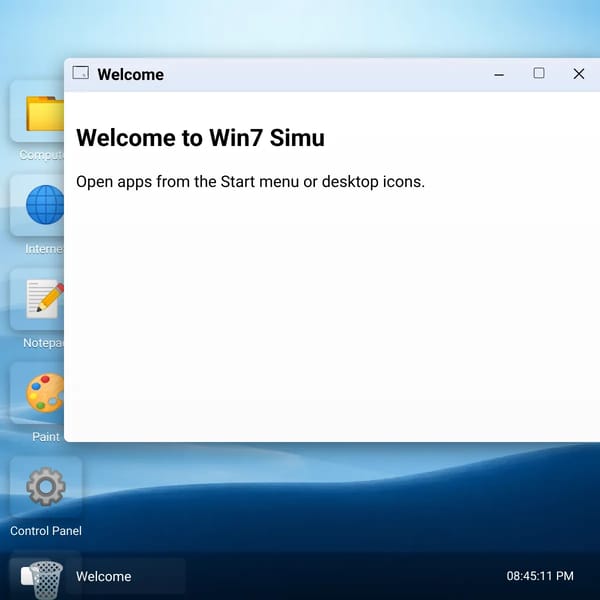The height and width of the screenshot is (600, 600).
Task: Close the Welcome window
Action: tap(579, 74)
